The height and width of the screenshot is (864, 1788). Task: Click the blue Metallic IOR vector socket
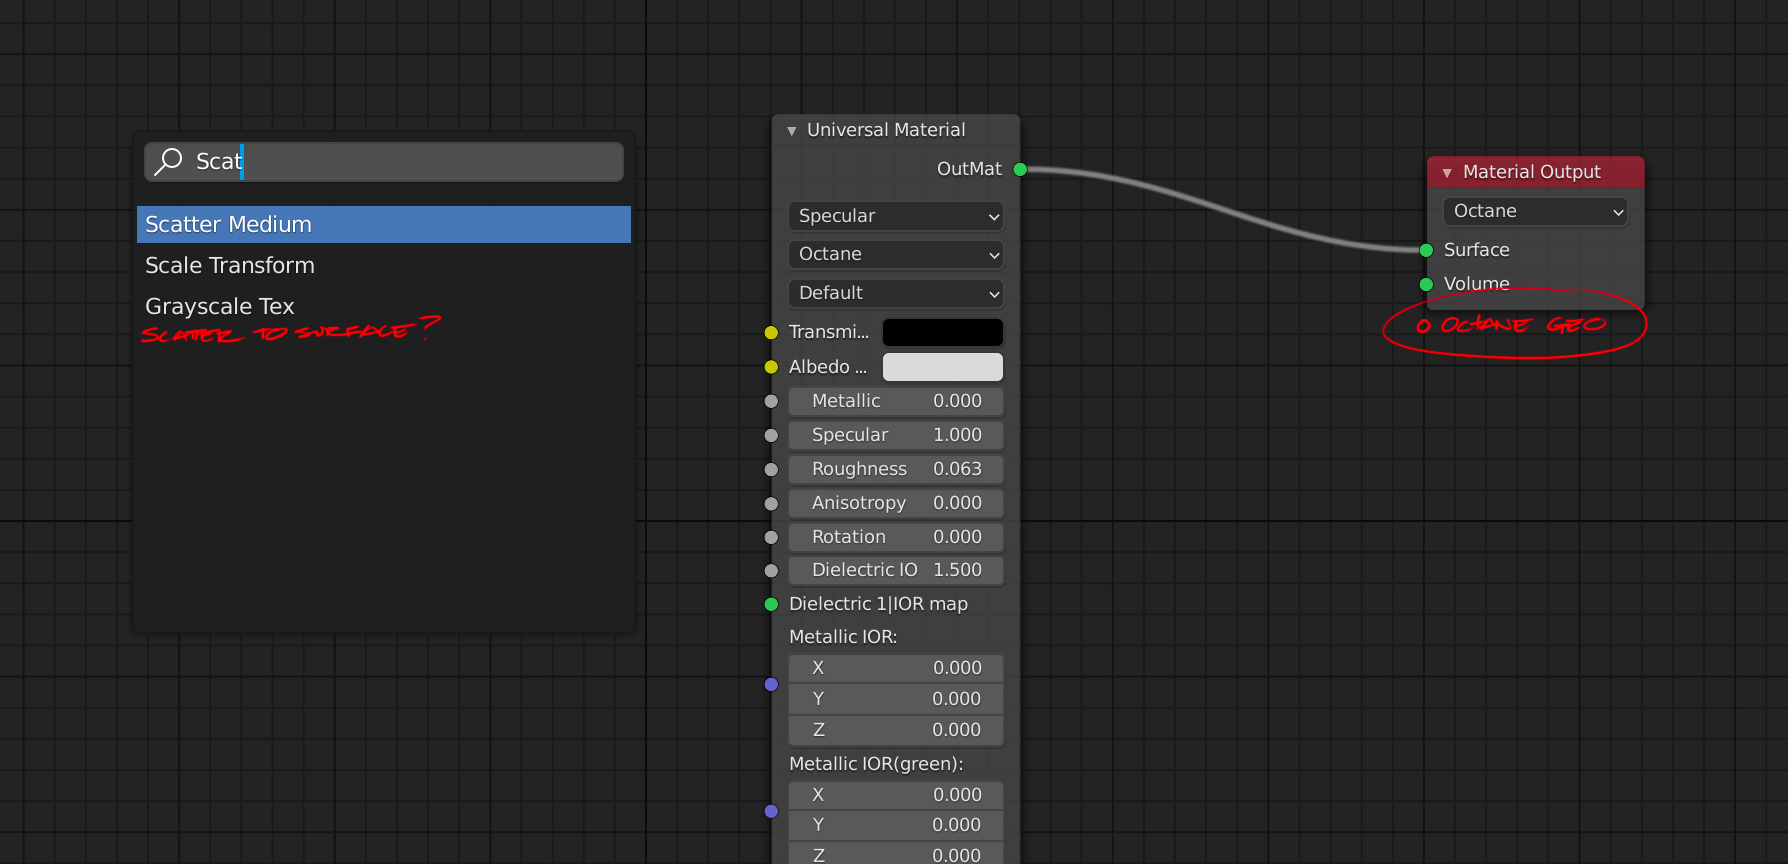(x=771, y=684)
